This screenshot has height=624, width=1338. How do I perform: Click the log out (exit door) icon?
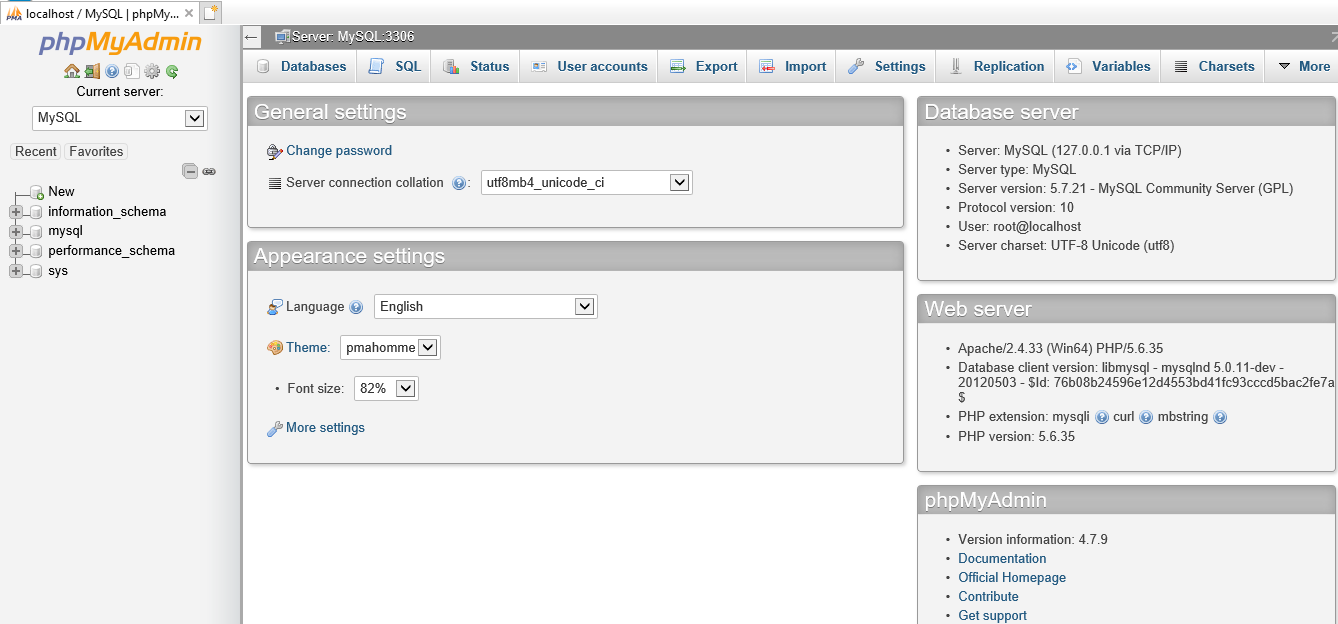(x=92, y=71)
